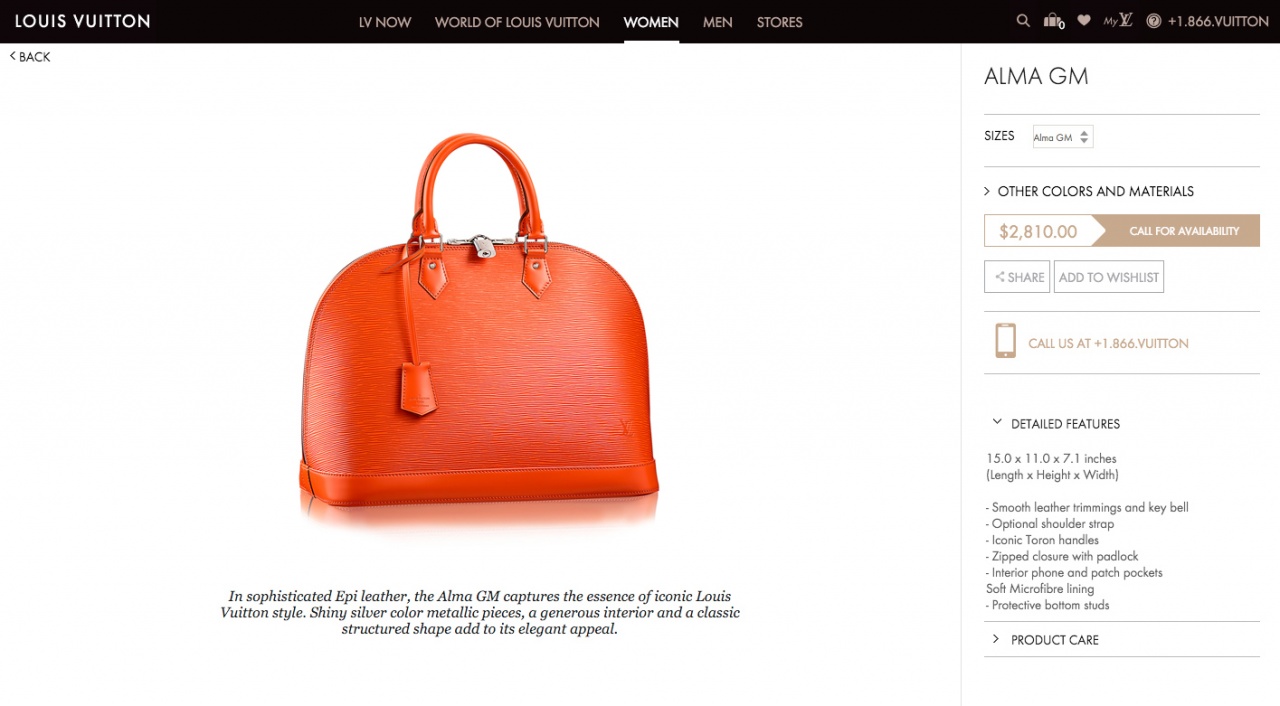Screen dimensions: 1280x706
Task: Click the orange Alma bag image
Action: click(479, 325)
